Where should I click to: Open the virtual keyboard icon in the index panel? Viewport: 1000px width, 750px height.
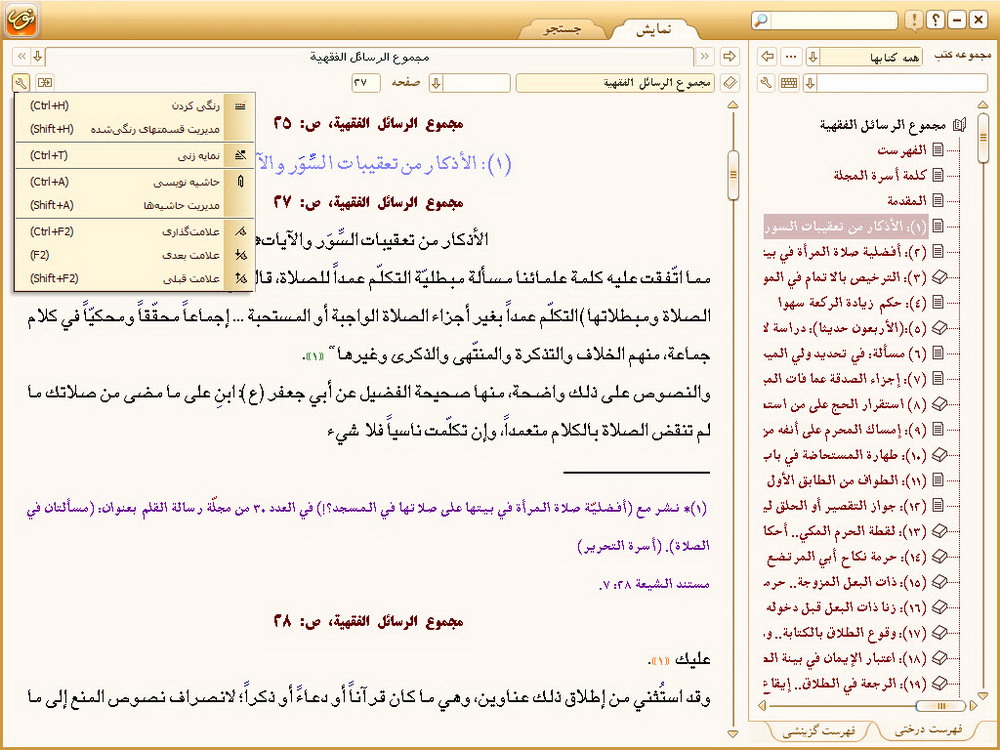pos(789,83)
